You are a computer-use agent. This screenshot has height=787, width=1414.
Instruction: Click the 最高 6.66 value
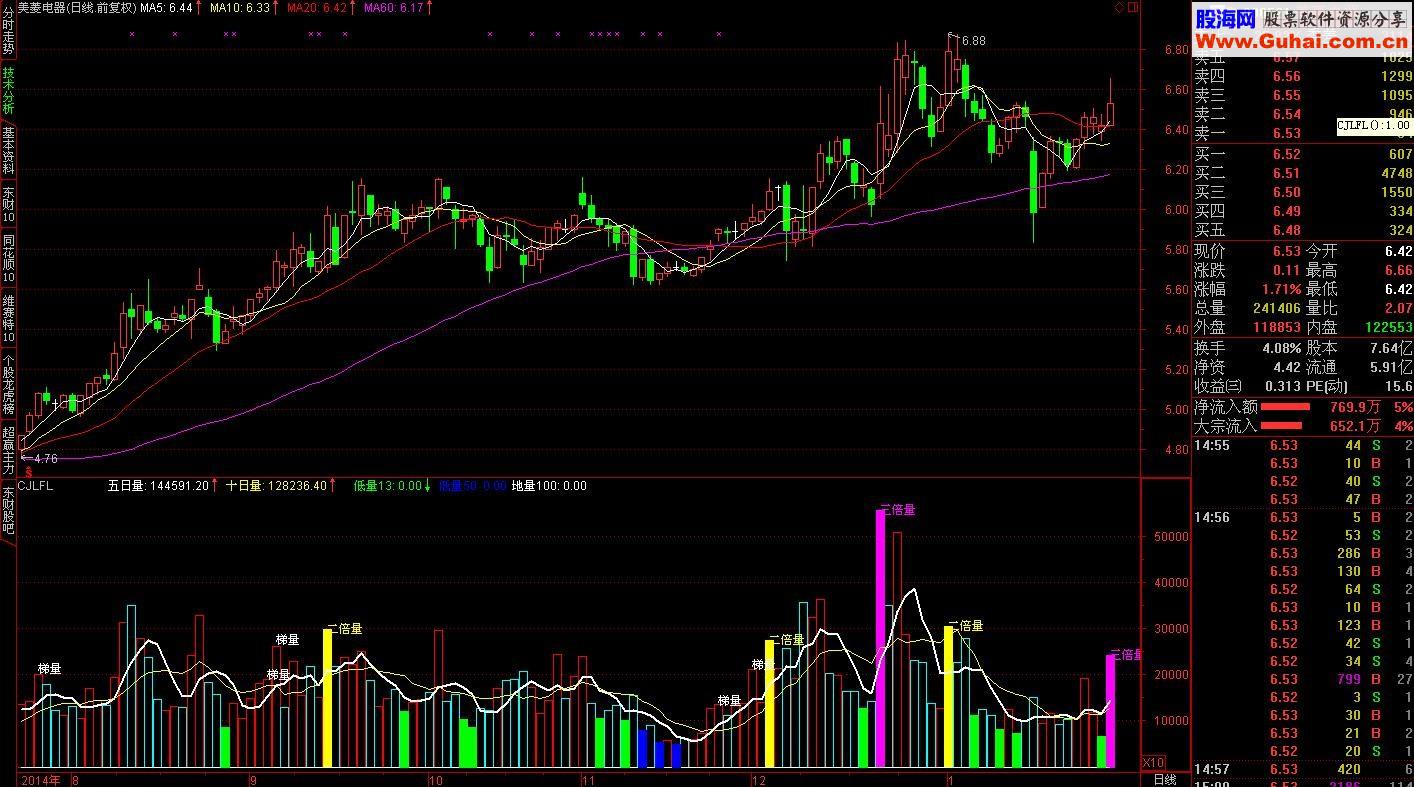point(1398,270)
